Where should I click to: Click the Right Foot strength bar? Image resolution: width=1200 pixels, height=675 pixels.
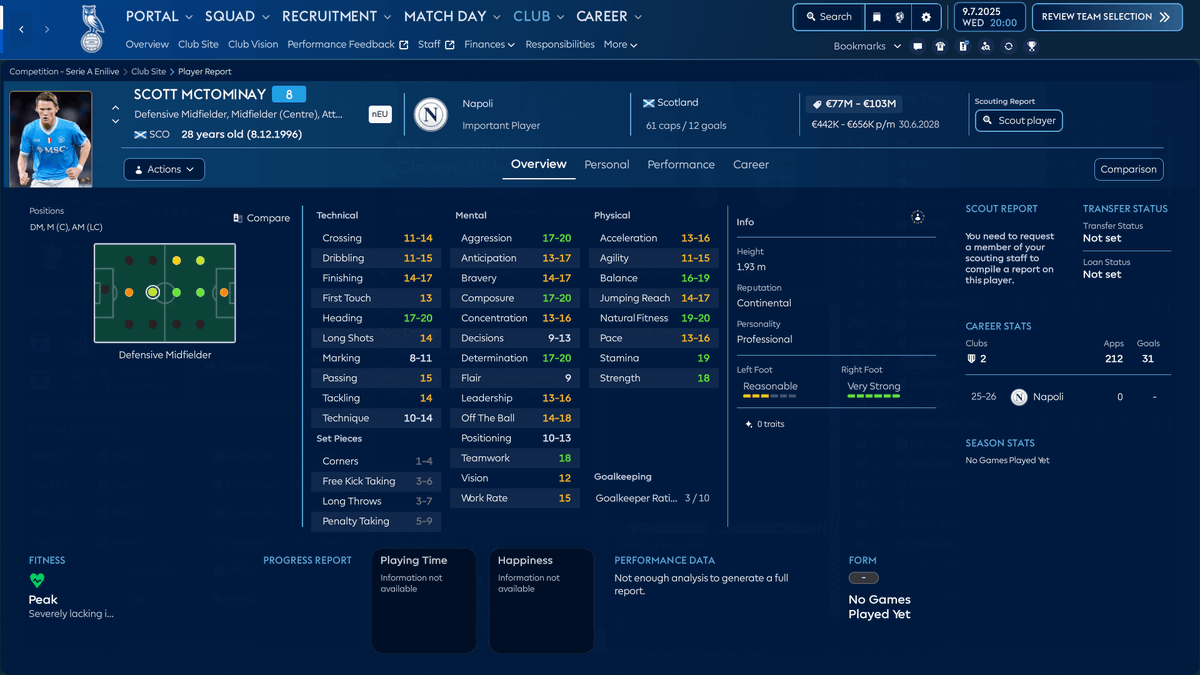[x=874, y=397]
